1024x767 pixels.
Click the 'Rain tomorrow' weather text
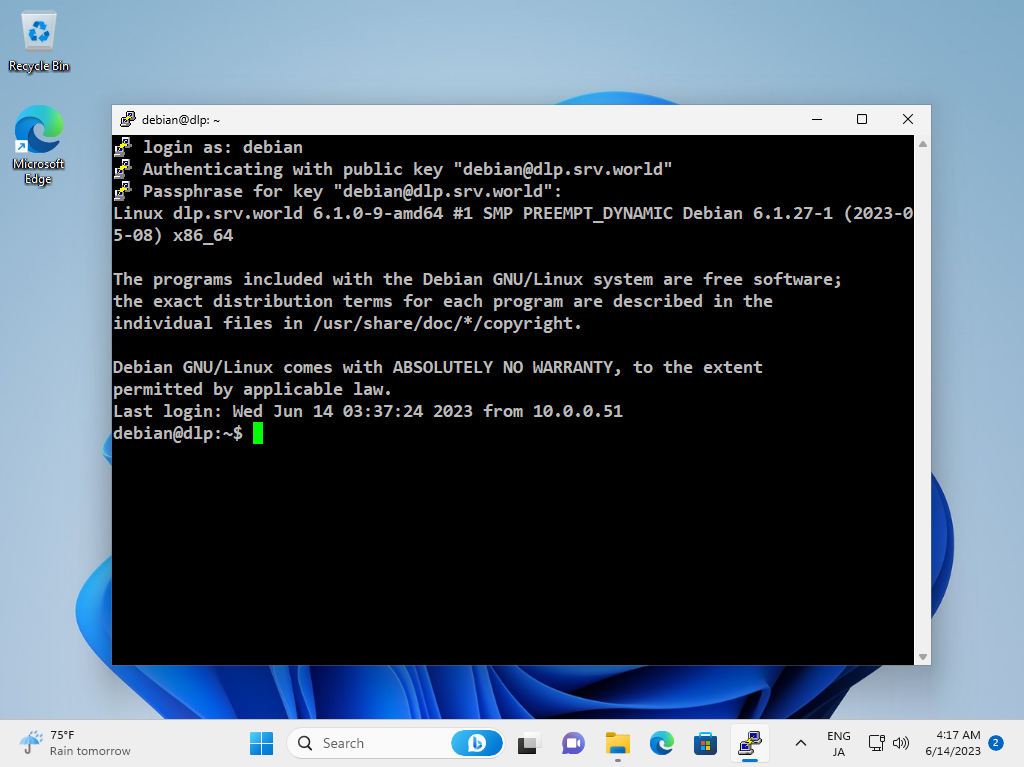pyautogui.click(x=90, y=751)
